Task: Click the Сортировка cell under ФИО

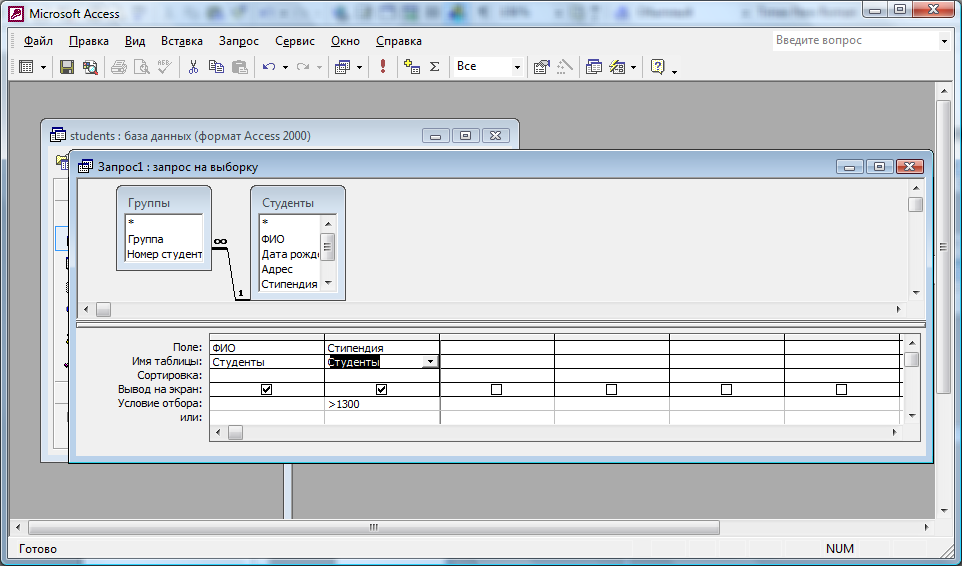Action: (x=267, y=375)
